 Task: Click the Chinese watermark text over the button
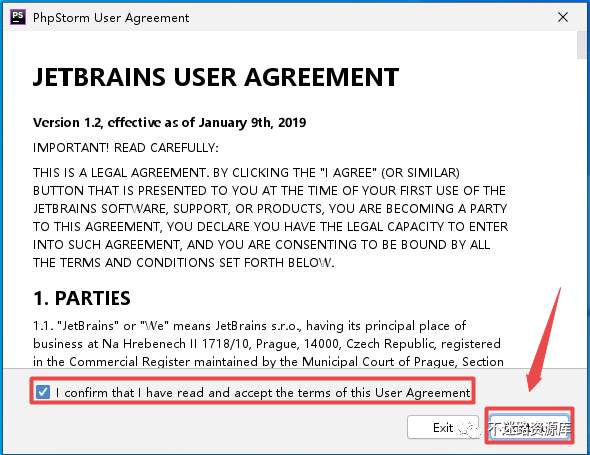530,428
